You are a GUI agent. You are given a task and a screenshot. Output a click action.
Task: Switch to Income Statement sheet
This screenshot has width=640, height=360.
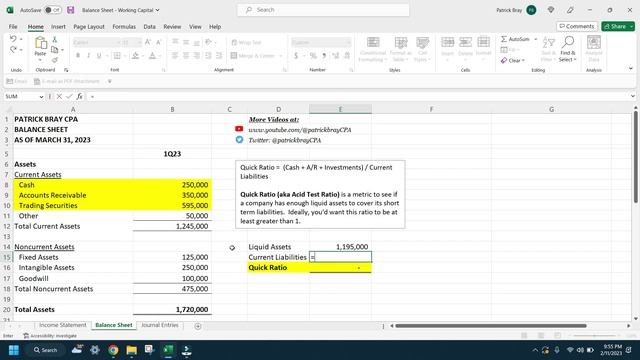point(63,325)
